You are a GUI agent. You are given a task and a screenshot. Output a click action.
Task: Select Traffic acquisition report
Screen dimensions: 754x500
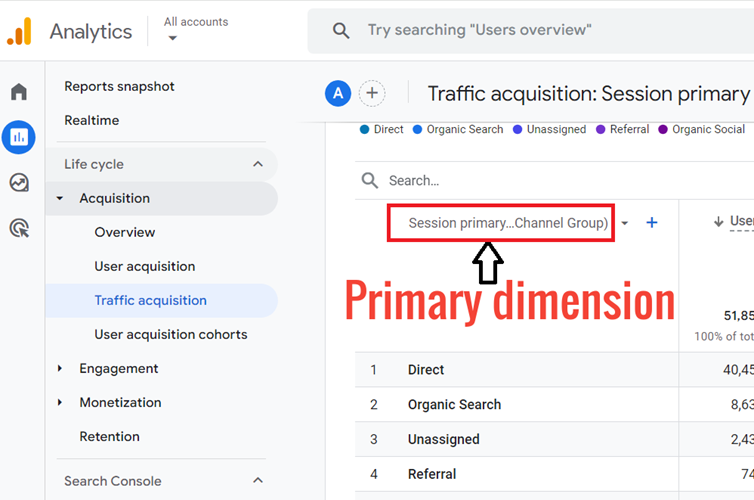pos(151,300)
